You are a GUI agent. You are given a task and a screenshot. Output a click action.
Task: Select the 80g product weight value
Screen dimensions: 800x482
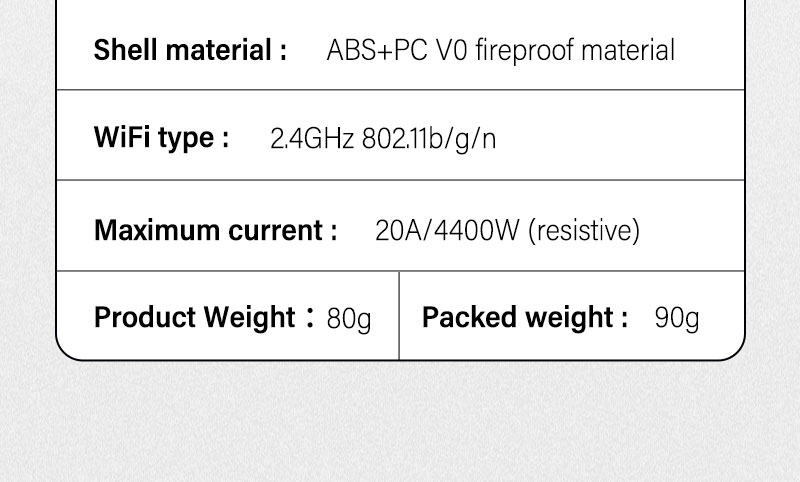tap(349, 319)
